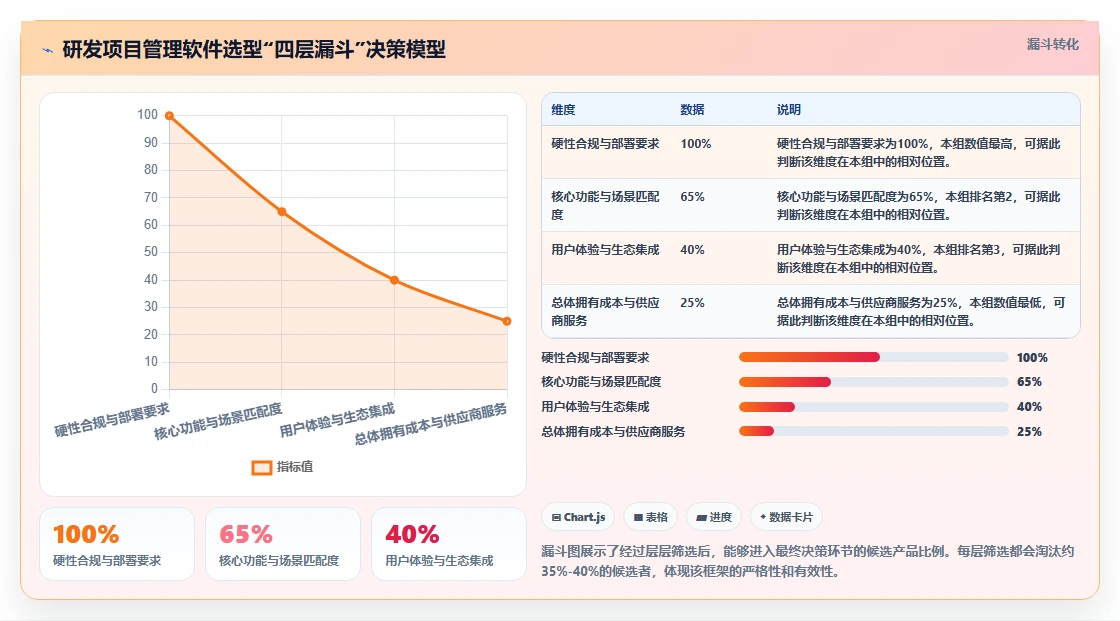Viewport: 1120px width, 621px height.
Task: Click the 指标值 legend label
Action: (x=295, y=467)
